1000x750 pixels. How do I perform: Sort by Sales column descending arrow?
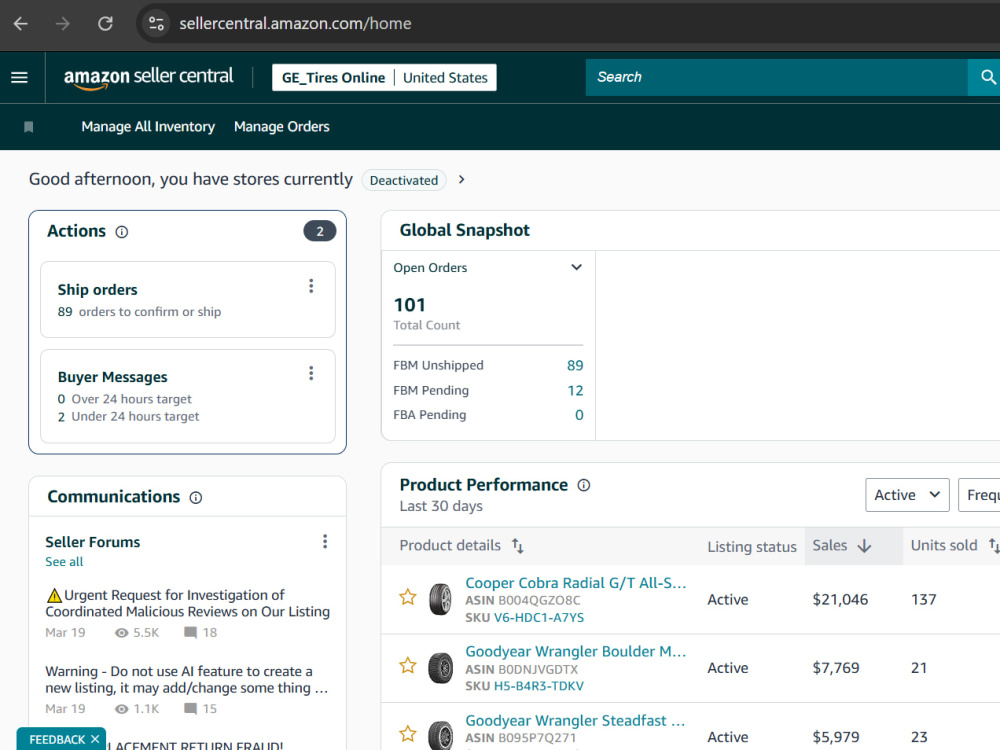[x=865, y=546]
